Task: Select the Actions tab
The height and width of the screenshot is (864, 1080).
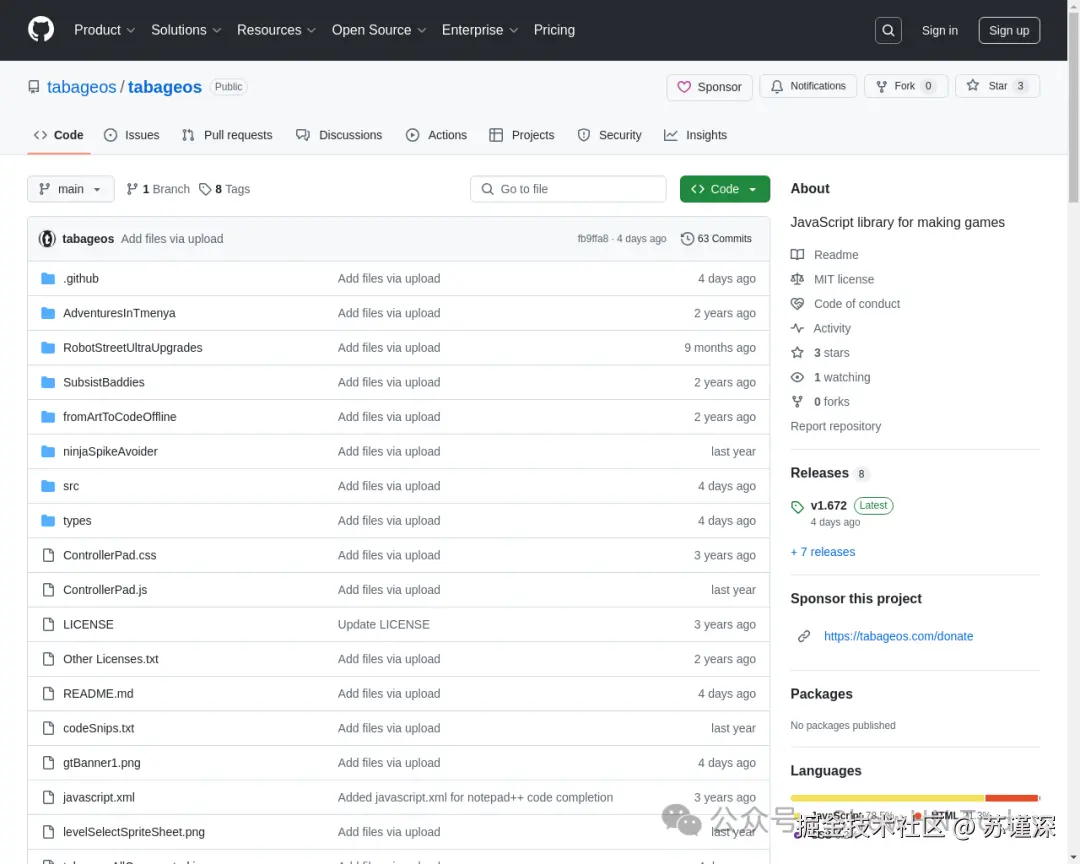Action: [436, 135]
